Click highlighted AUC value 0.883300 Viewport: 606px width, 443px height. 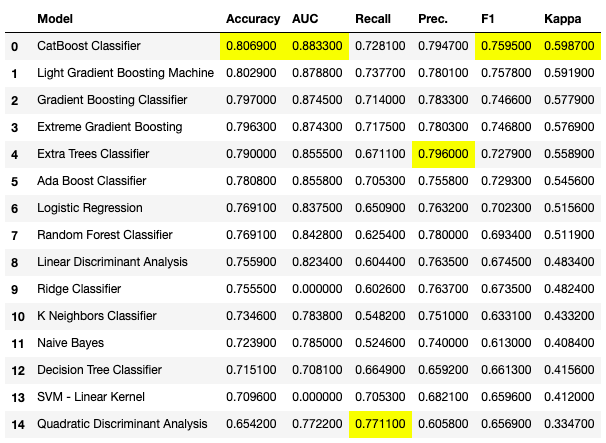point(317,46)
